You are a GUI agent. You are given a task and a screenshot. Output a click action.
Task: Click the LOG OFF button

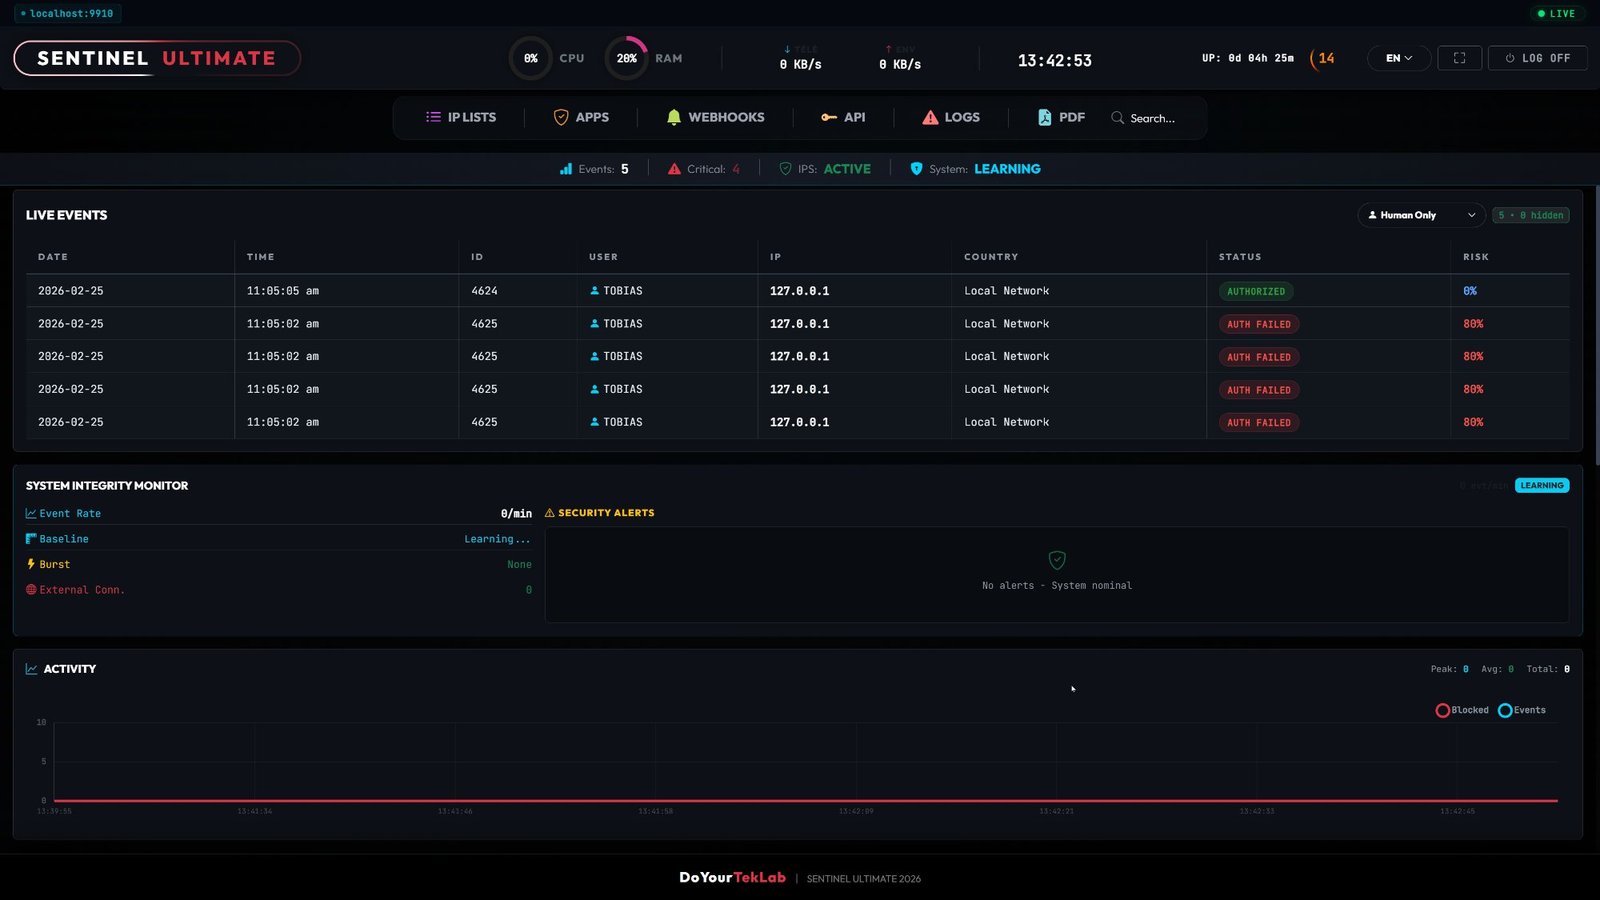pos(1537,58)
